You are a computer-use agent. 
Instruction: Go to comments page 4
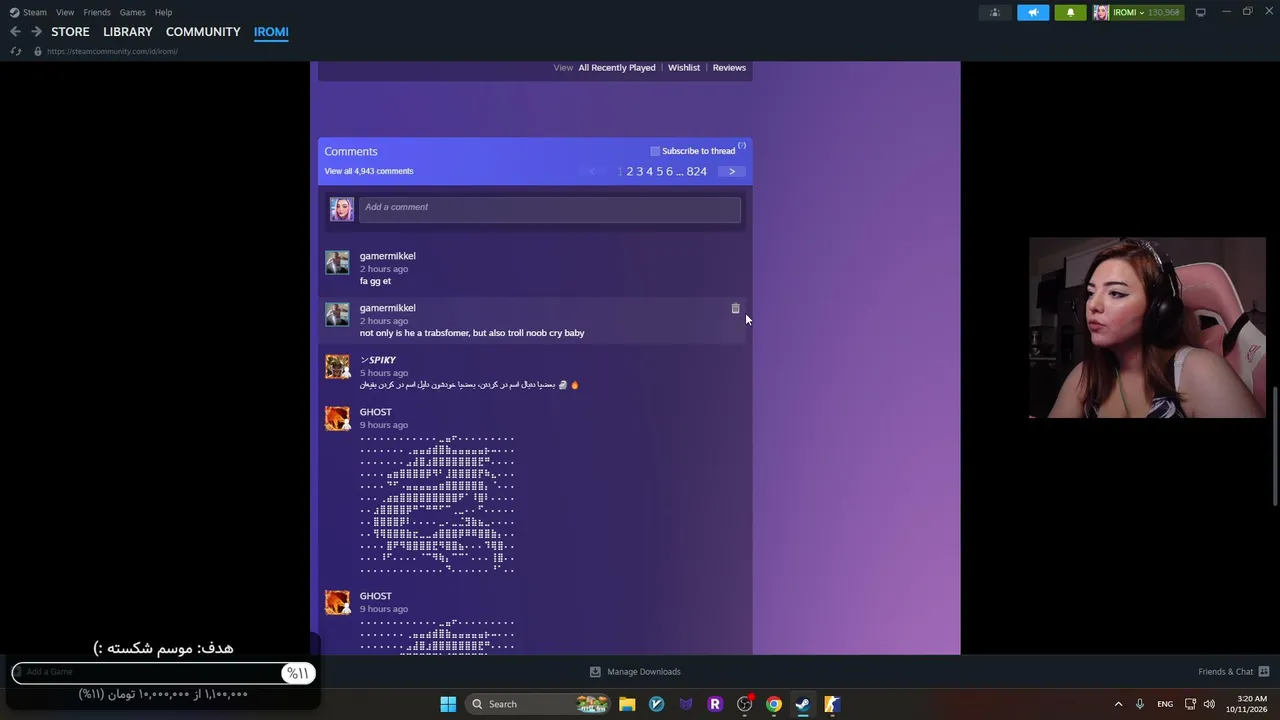click(649, 171)
